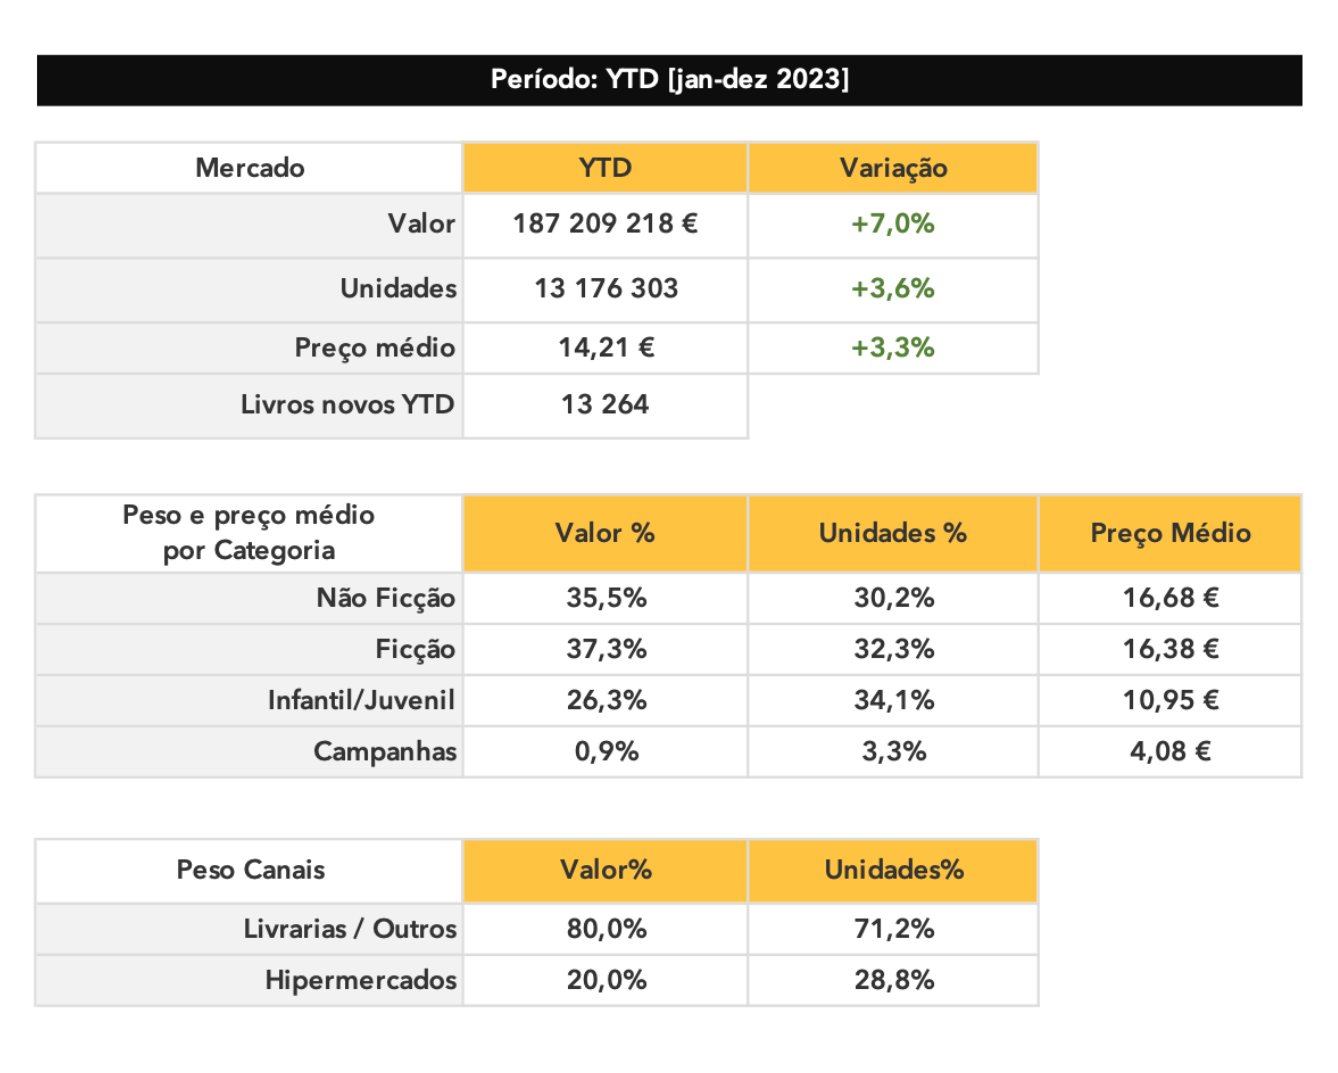The height and width of the screenshot is (1073, 1338).
Task: Select the Livrarias / Outros row label
Action: pos(350,929)
